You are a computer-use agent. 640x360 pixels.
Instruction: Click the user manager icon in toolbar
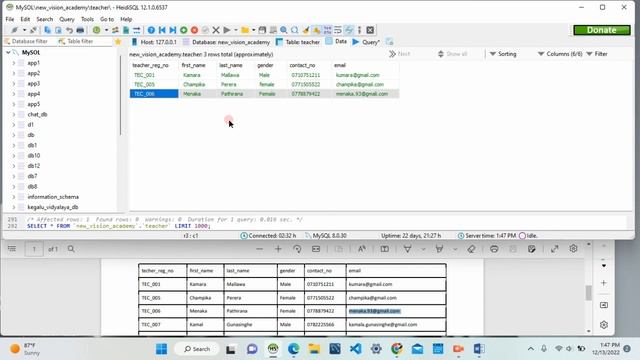click(x=116, y=30)
